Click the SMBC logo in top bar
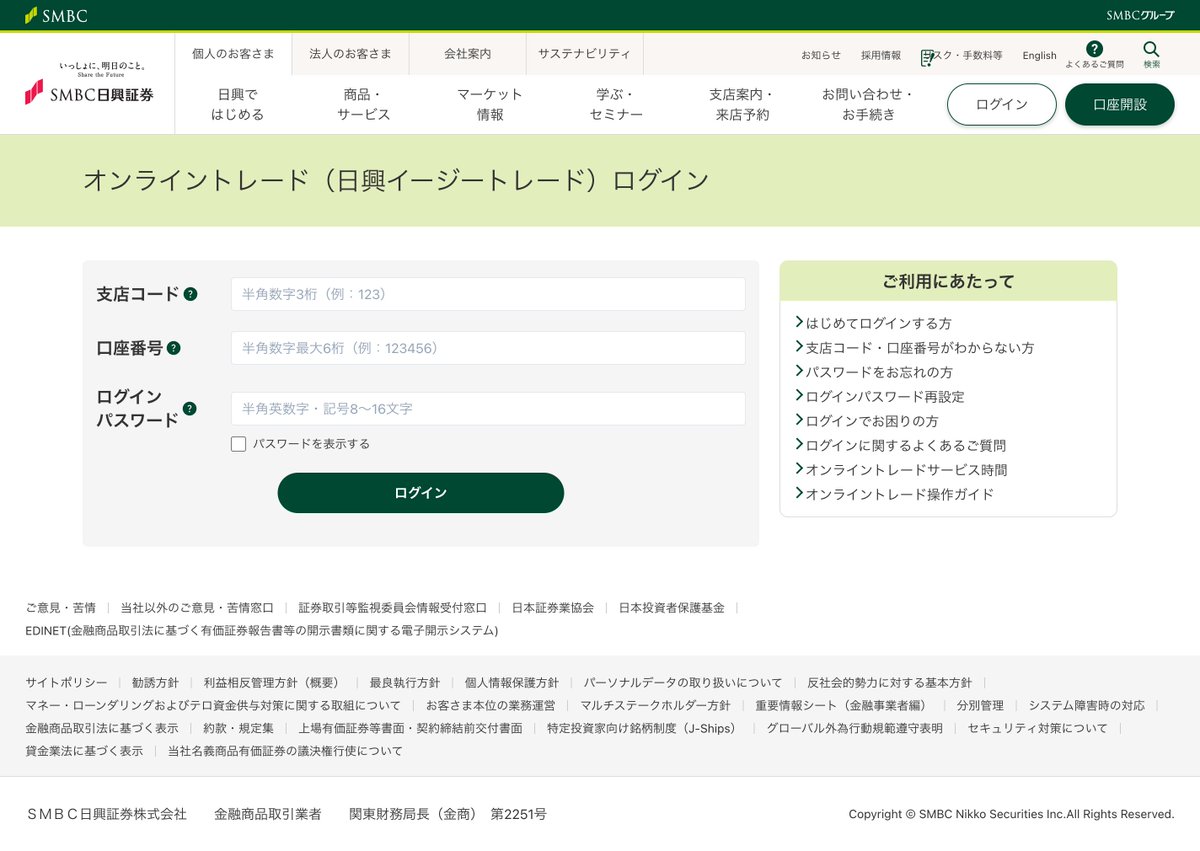The width and height of the screenshot is (1200, 851). tap(56, 15)
